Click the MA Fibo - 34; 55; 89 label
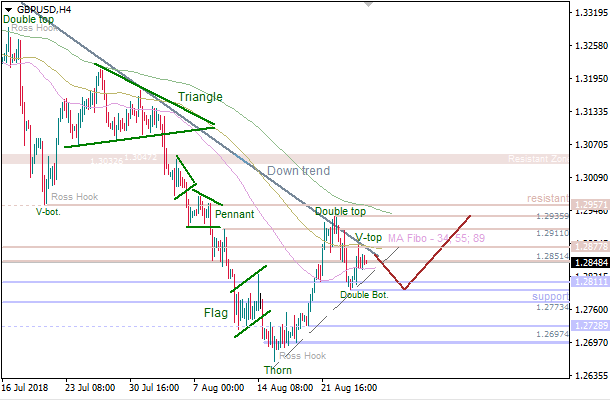Screen dimensions: 610x400 coord(438,238)
